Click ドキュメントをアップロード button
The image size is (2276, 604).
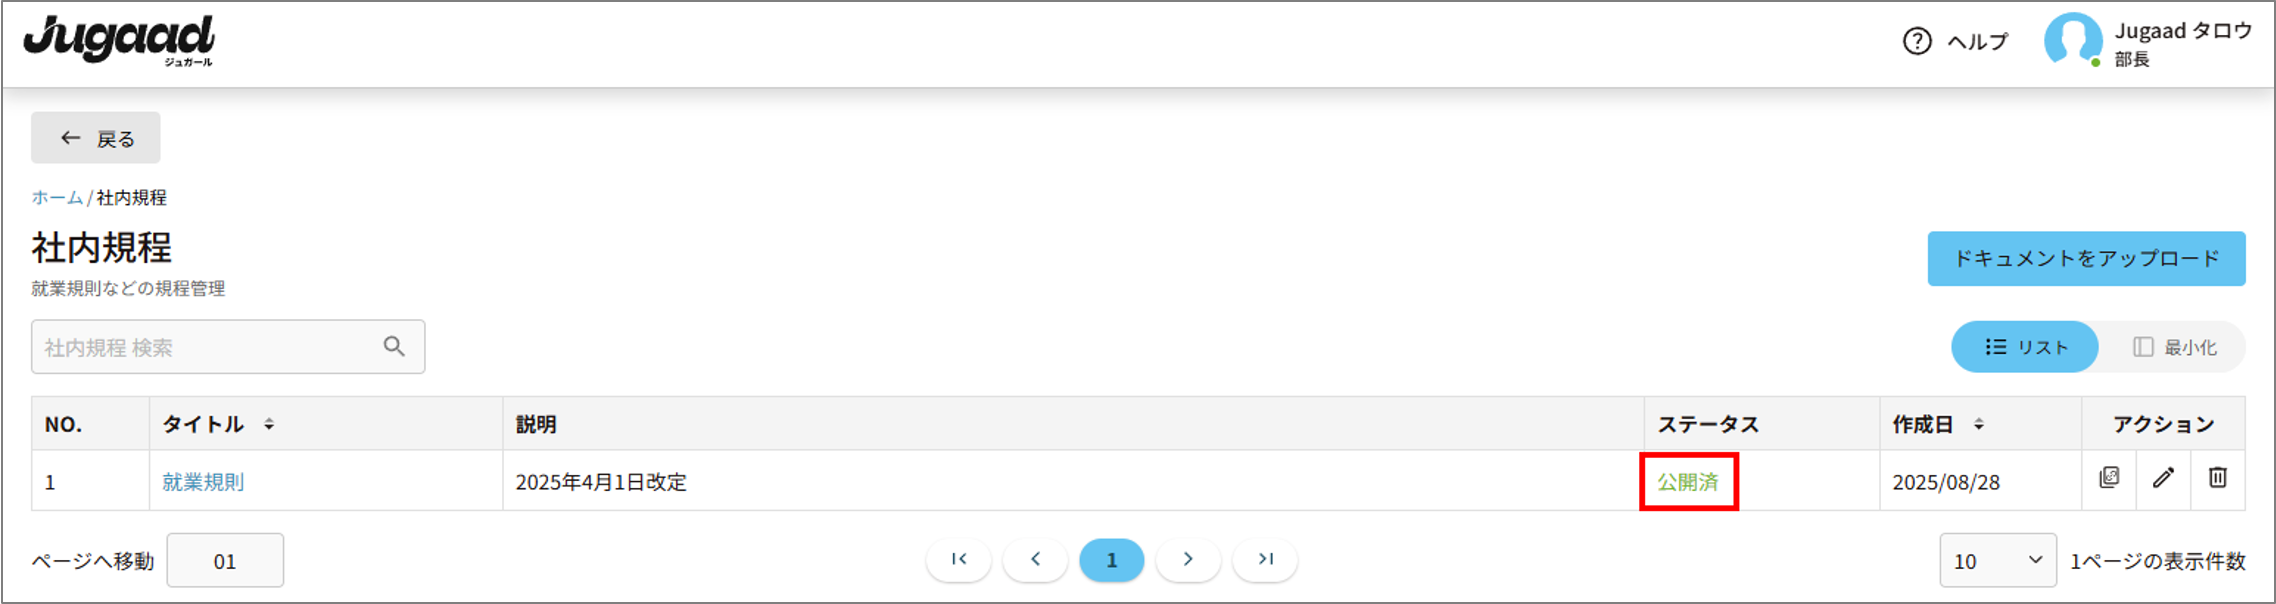[x=2086, y=259]
